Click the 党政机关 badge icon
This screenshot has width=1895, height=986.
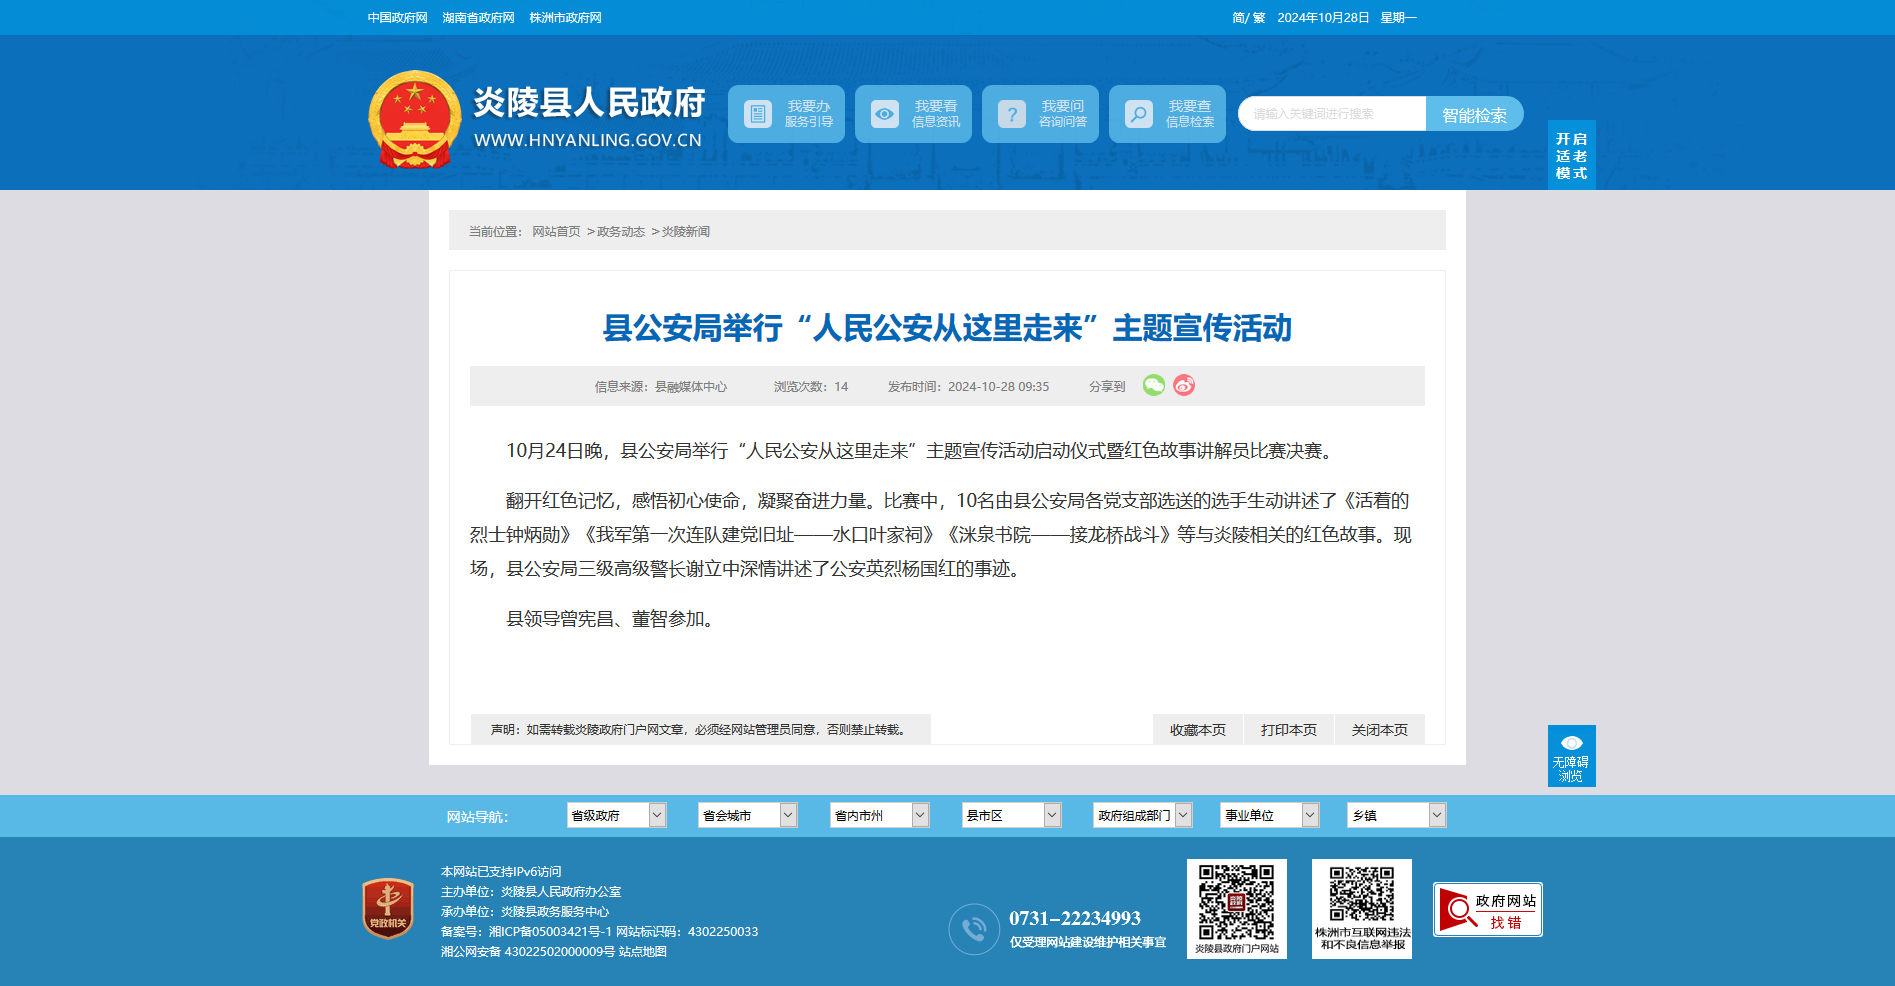coord(388,908)
